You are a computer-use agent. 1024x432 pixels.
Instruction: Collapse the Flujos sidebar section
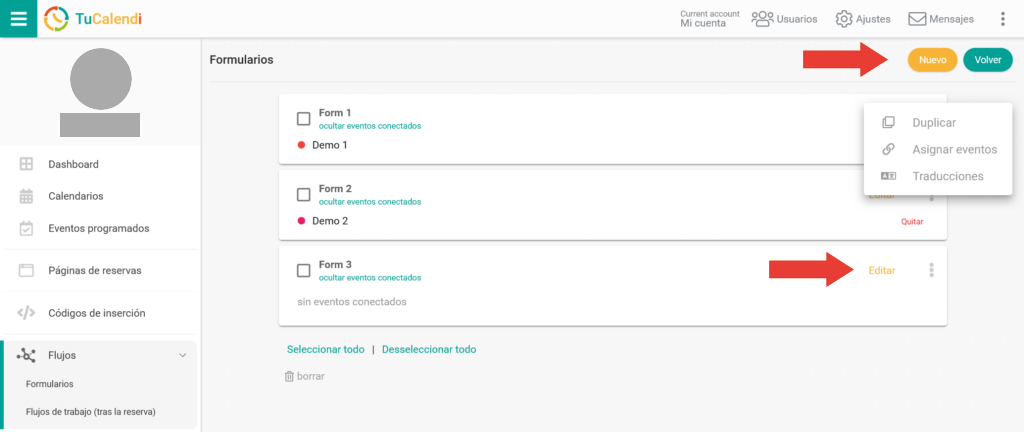pos(182,355)
